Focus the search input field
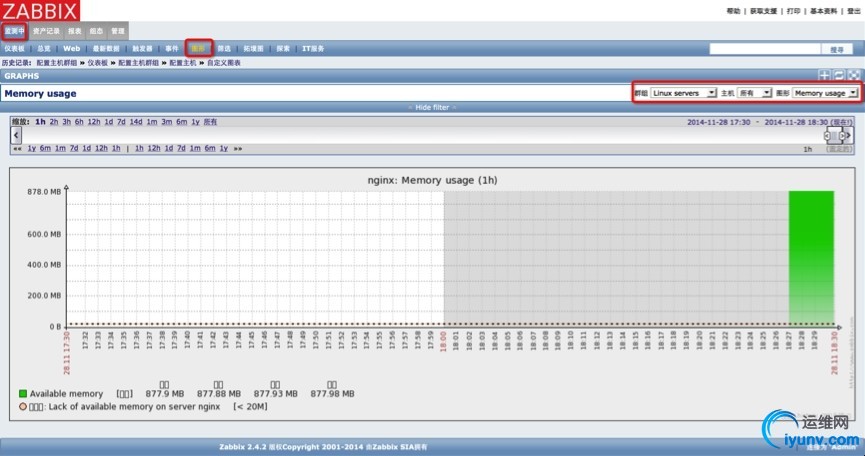Image resolution: width=865 pixels, height=456 pixels. click(765, 49)
